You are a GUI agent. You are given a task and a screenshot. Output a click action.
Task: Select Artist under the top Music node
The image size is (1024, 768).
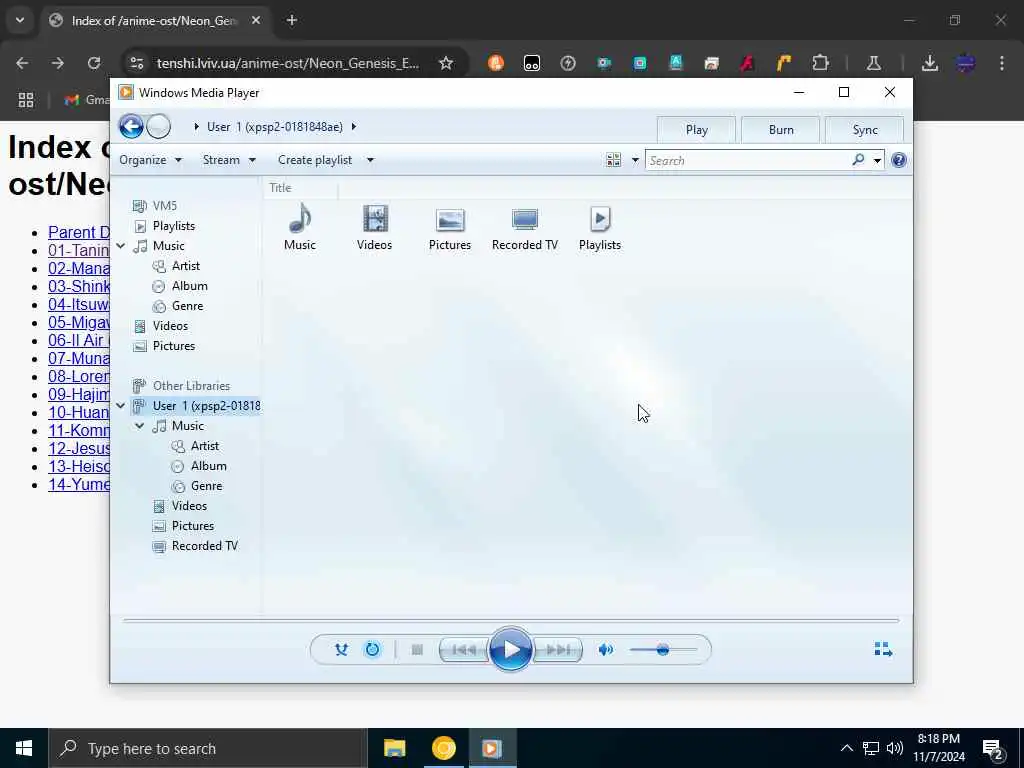pyautogui.click(x=185, y=266)
